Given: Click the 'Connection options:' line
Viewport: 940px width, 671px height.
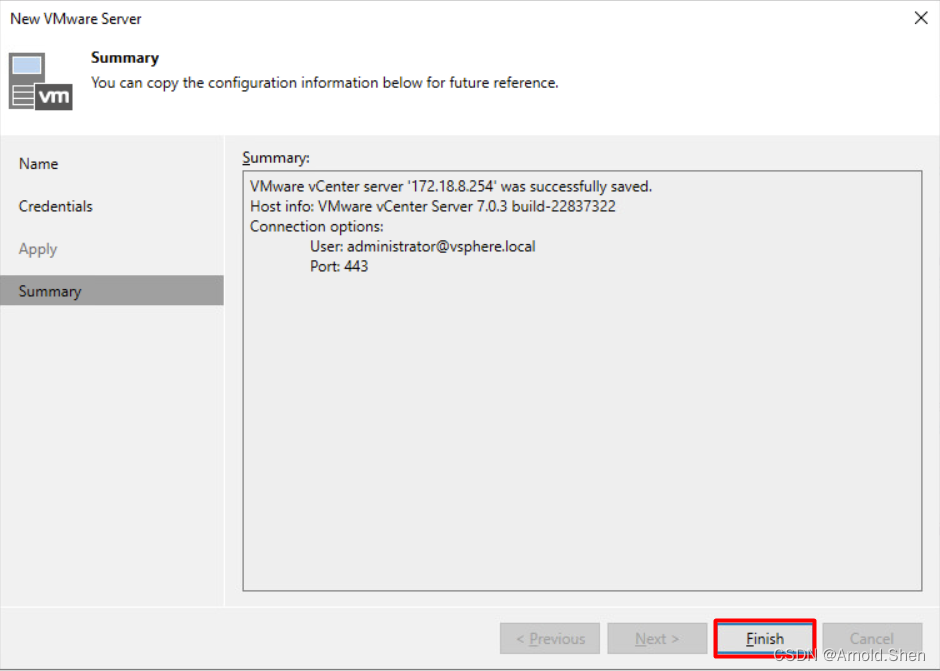Looking at the screenshot, I should pos(317,227).
